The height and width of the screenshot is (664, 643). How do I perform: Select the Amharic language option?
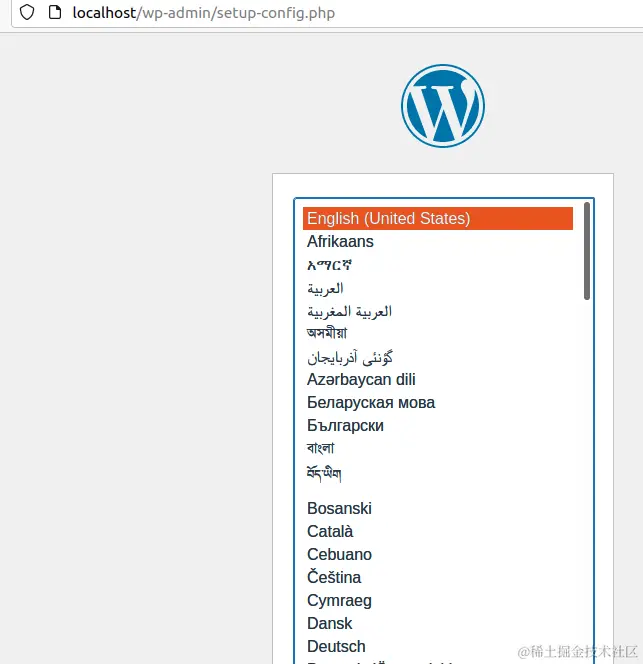point(438,265)
